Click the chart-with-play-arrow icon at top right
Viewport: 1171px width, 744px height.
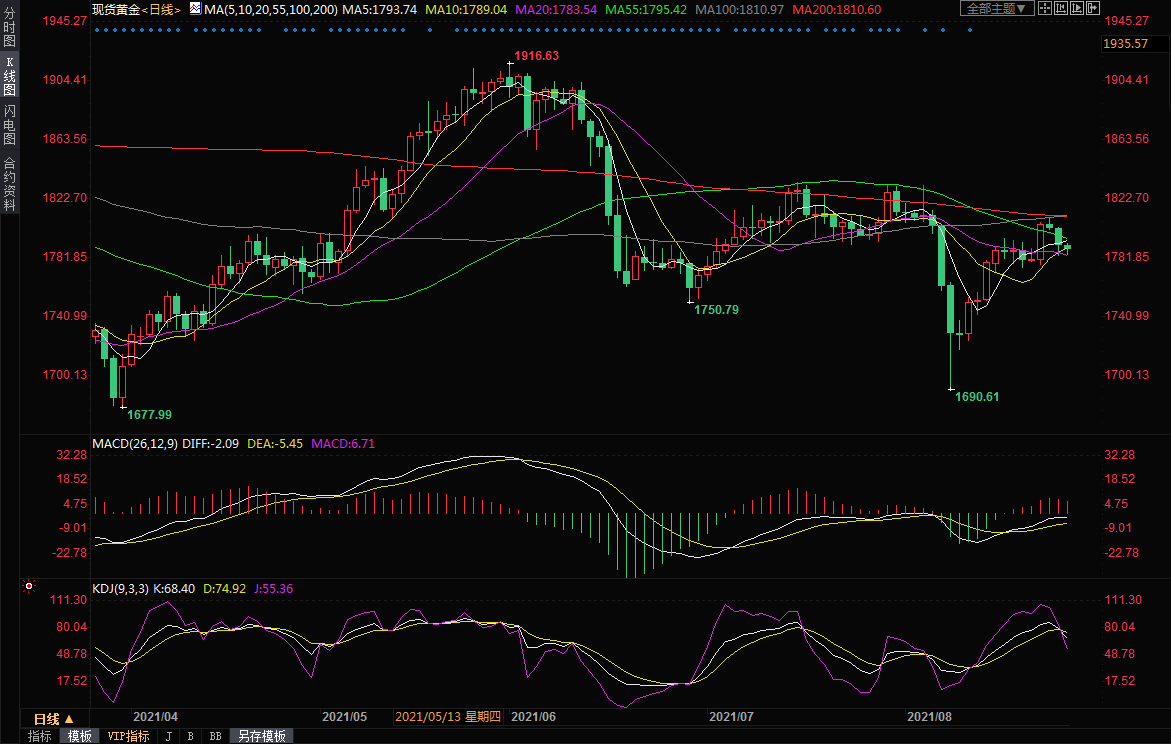coord(1077,8)
